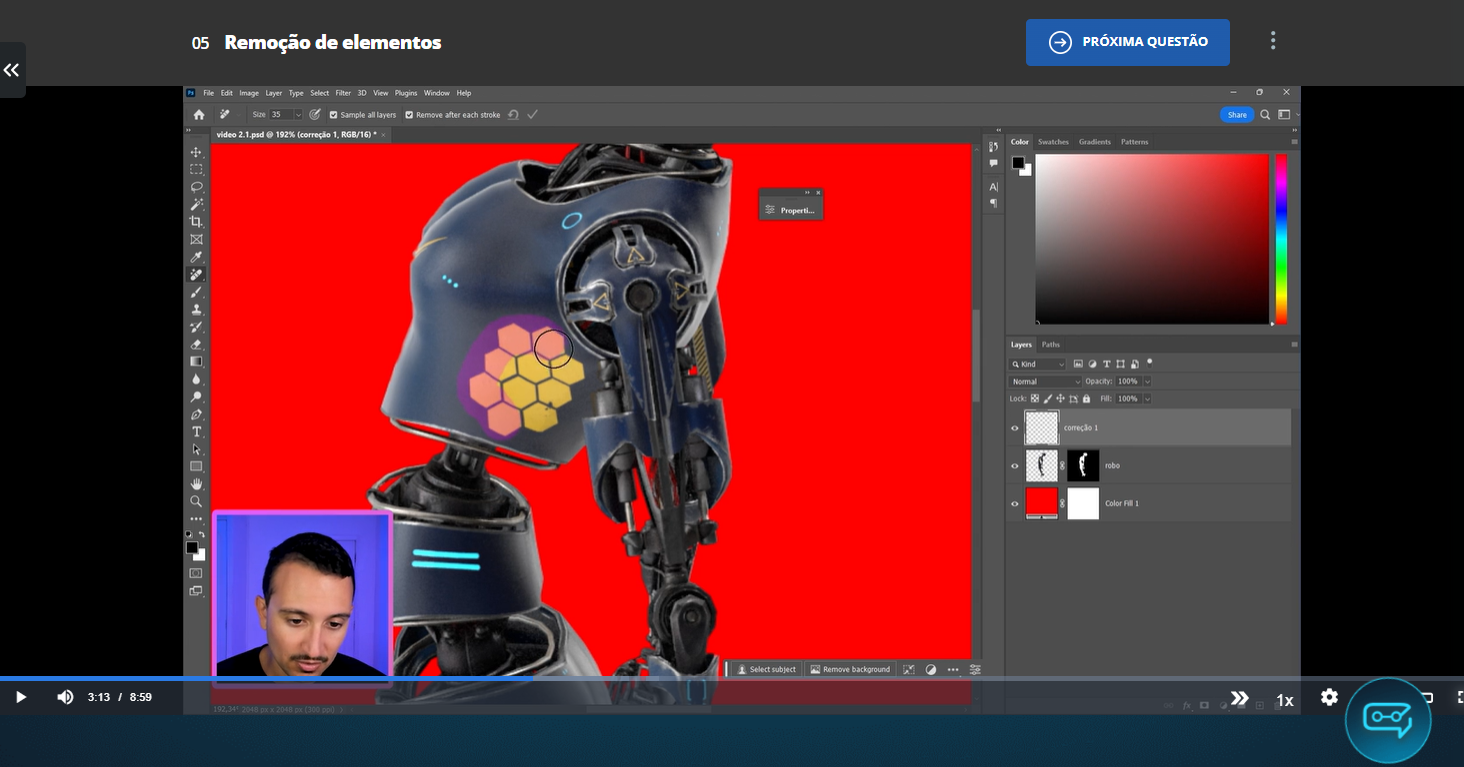Hide the robo layer
This screenshot has width=1464, height=767.
(x=1015, y=466)
